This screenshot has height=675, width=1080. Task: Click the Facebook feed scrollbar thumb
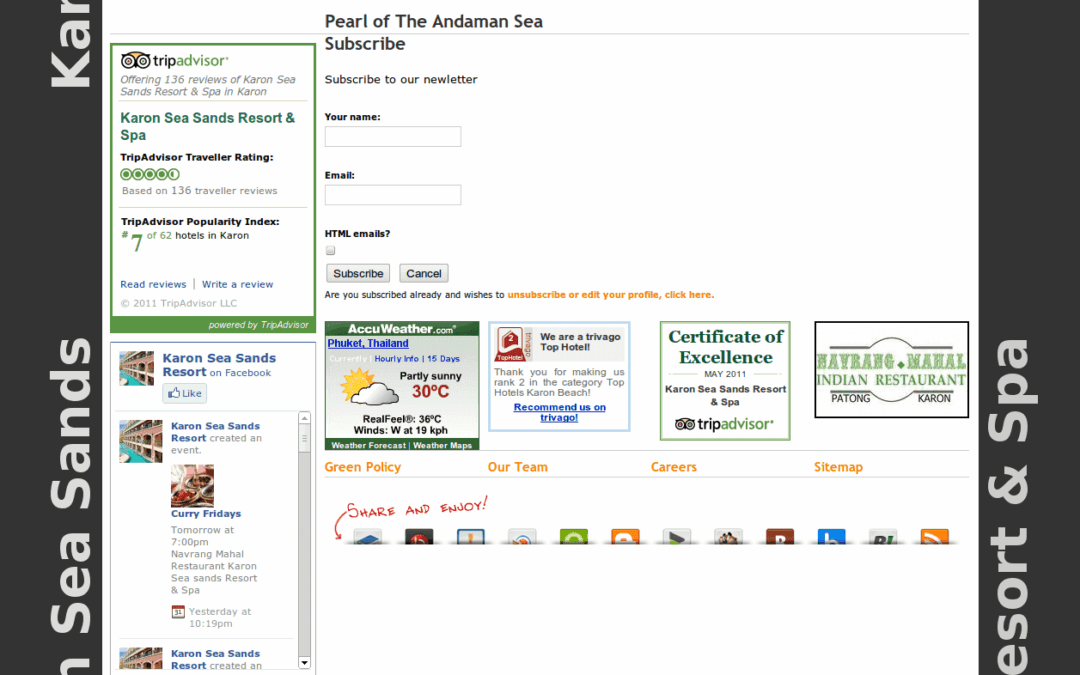pyautogui.click(x=304, y=439)
